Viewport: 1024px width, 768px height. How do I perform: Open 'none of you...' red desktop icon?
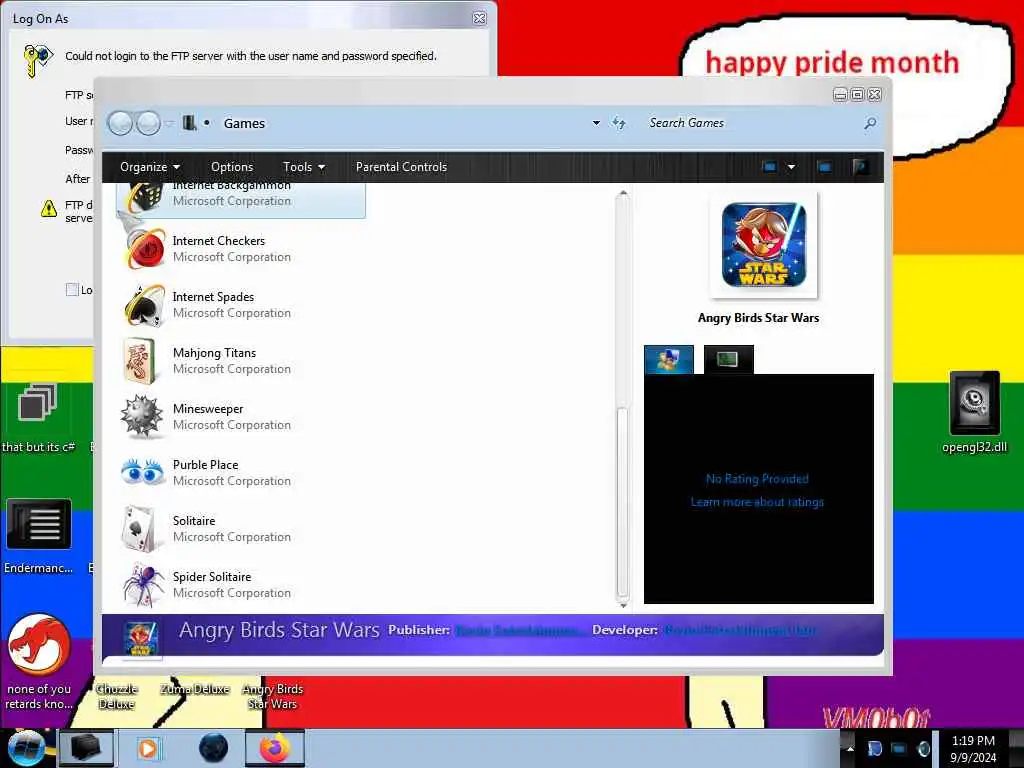pos(39,661)
